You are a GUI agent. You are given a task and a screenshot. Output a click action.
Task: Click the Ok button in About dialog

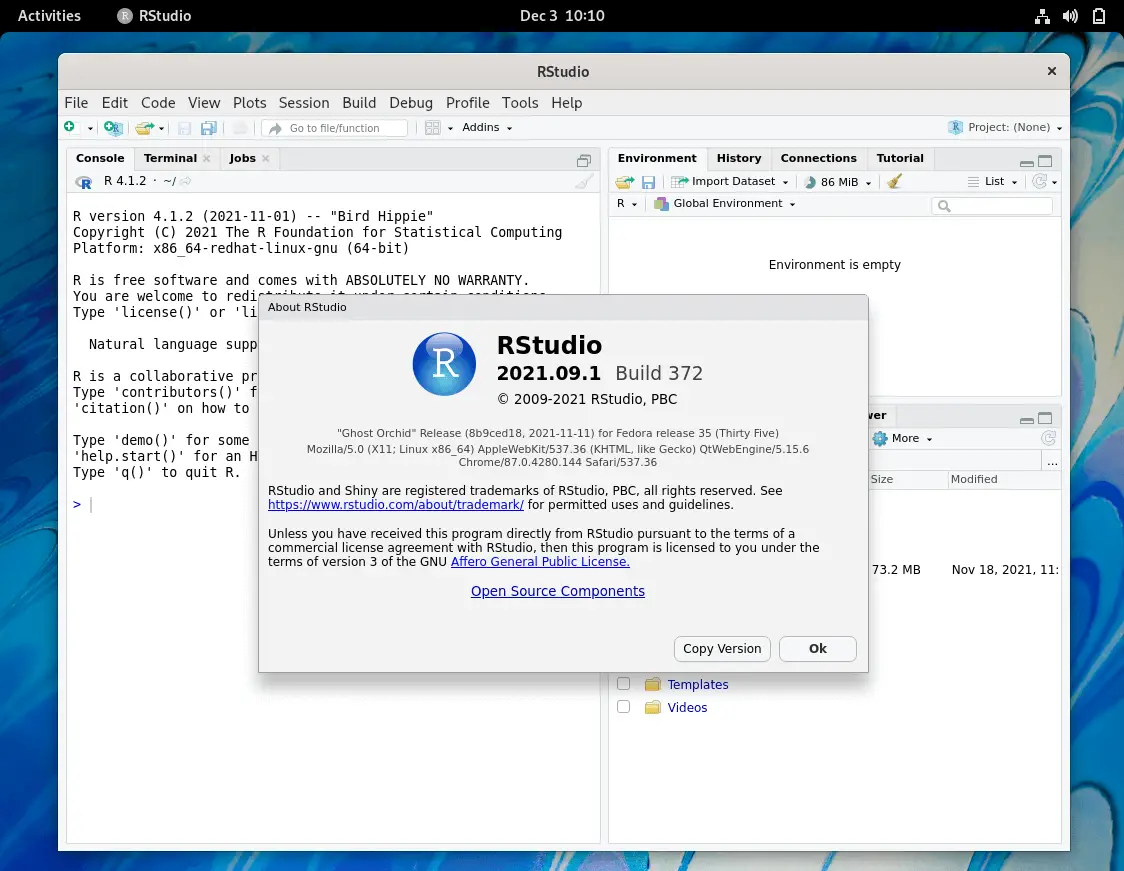click(x=817, y=649)
